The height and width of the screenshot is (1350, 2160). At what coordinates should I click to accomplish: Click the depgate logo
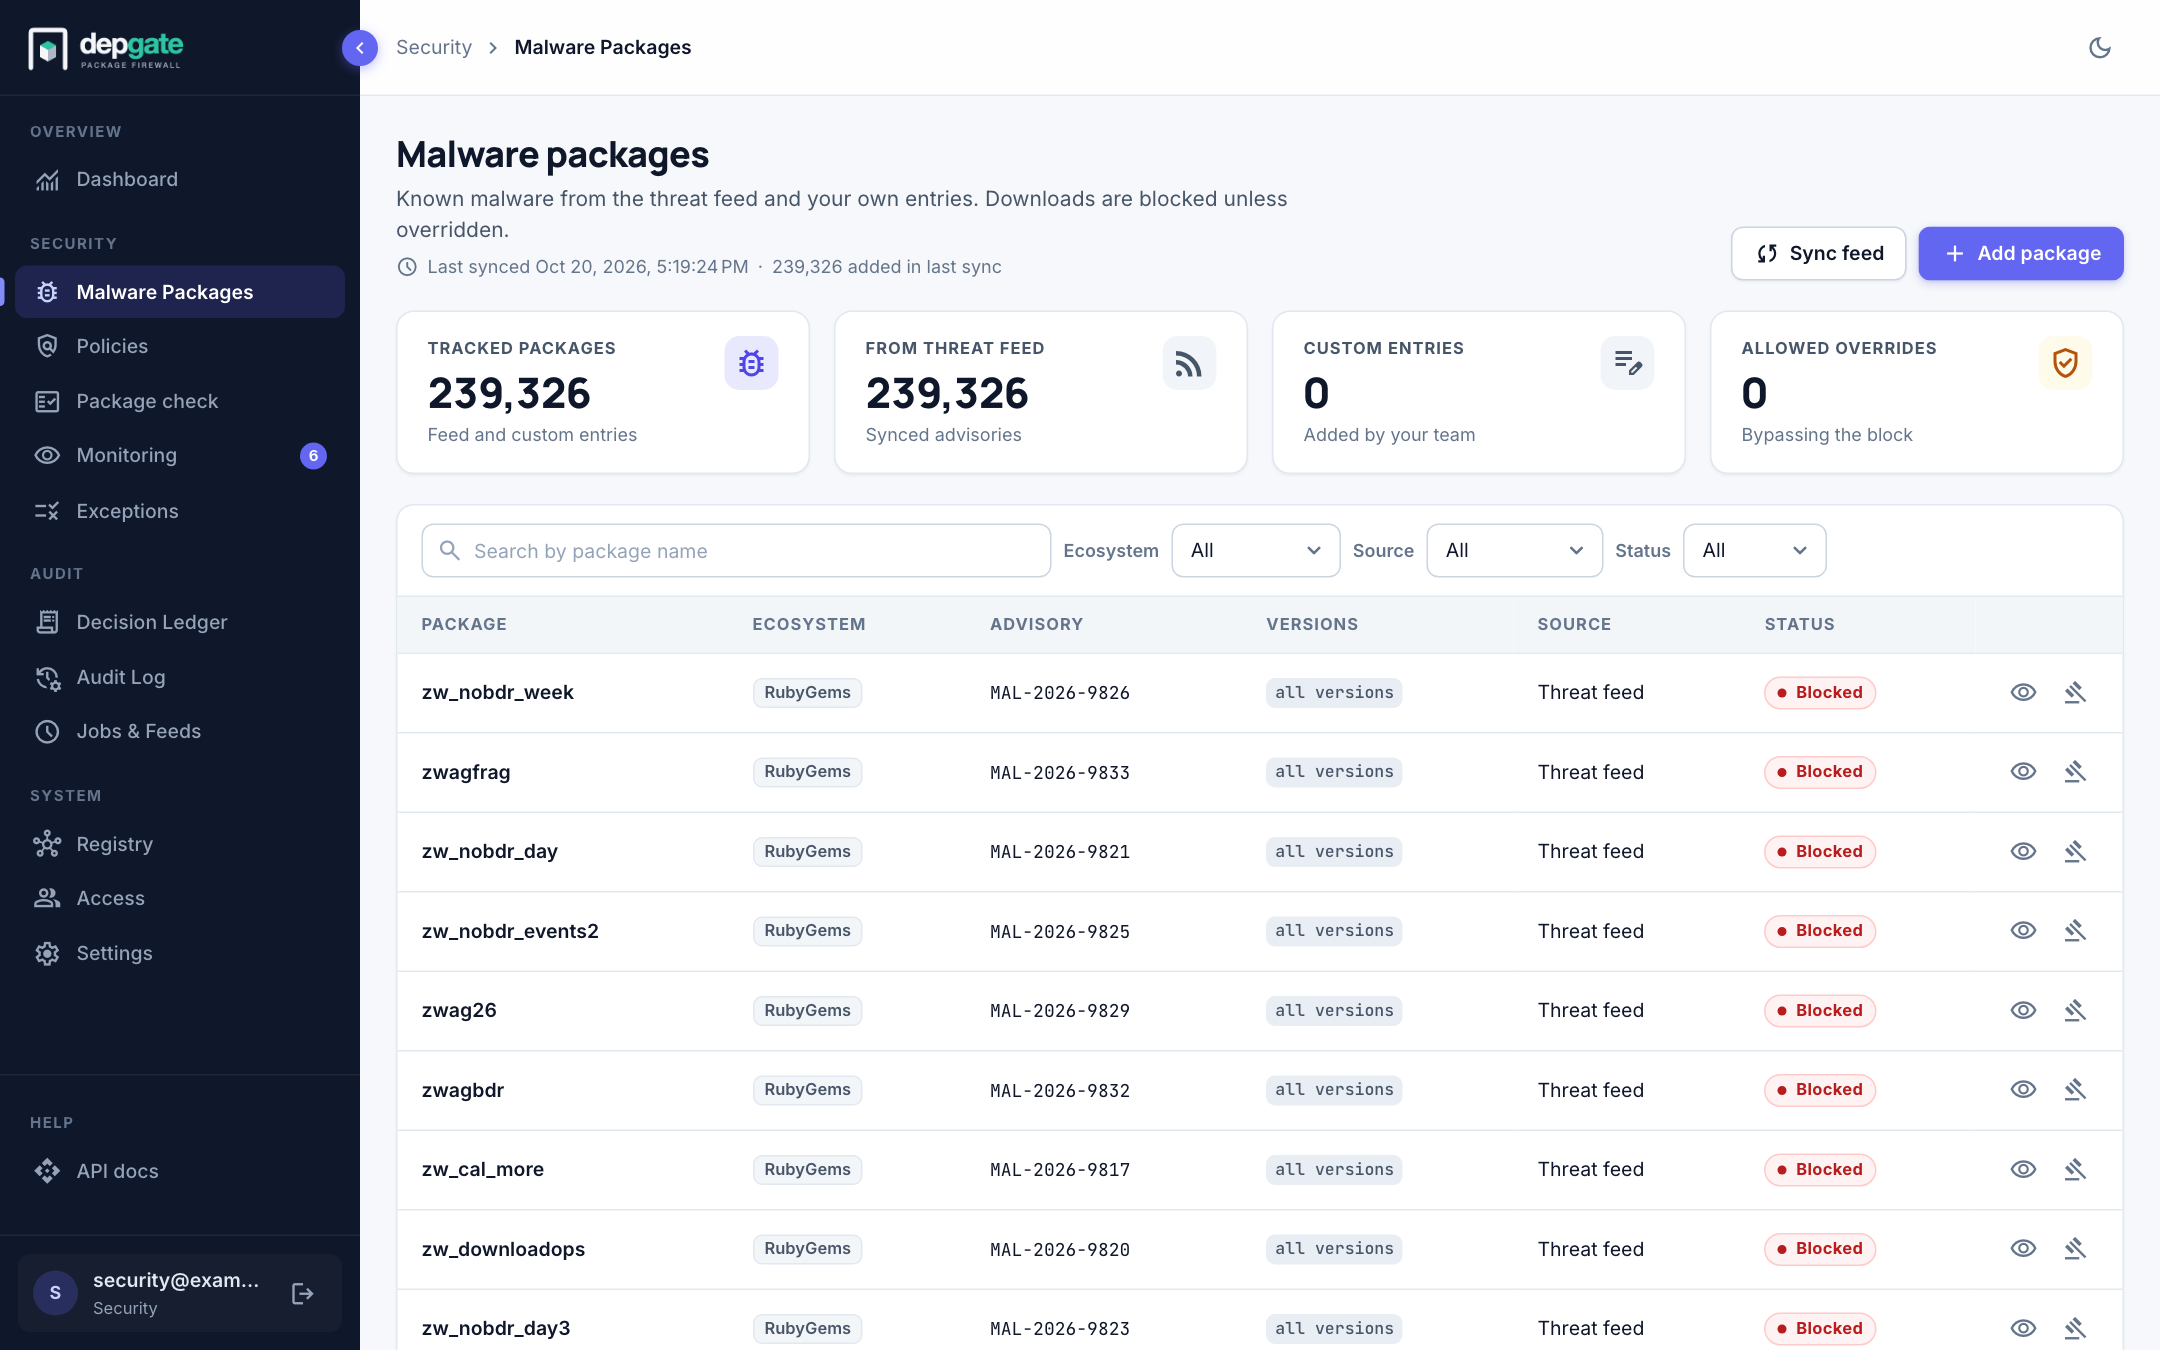[x=106, y=48]
